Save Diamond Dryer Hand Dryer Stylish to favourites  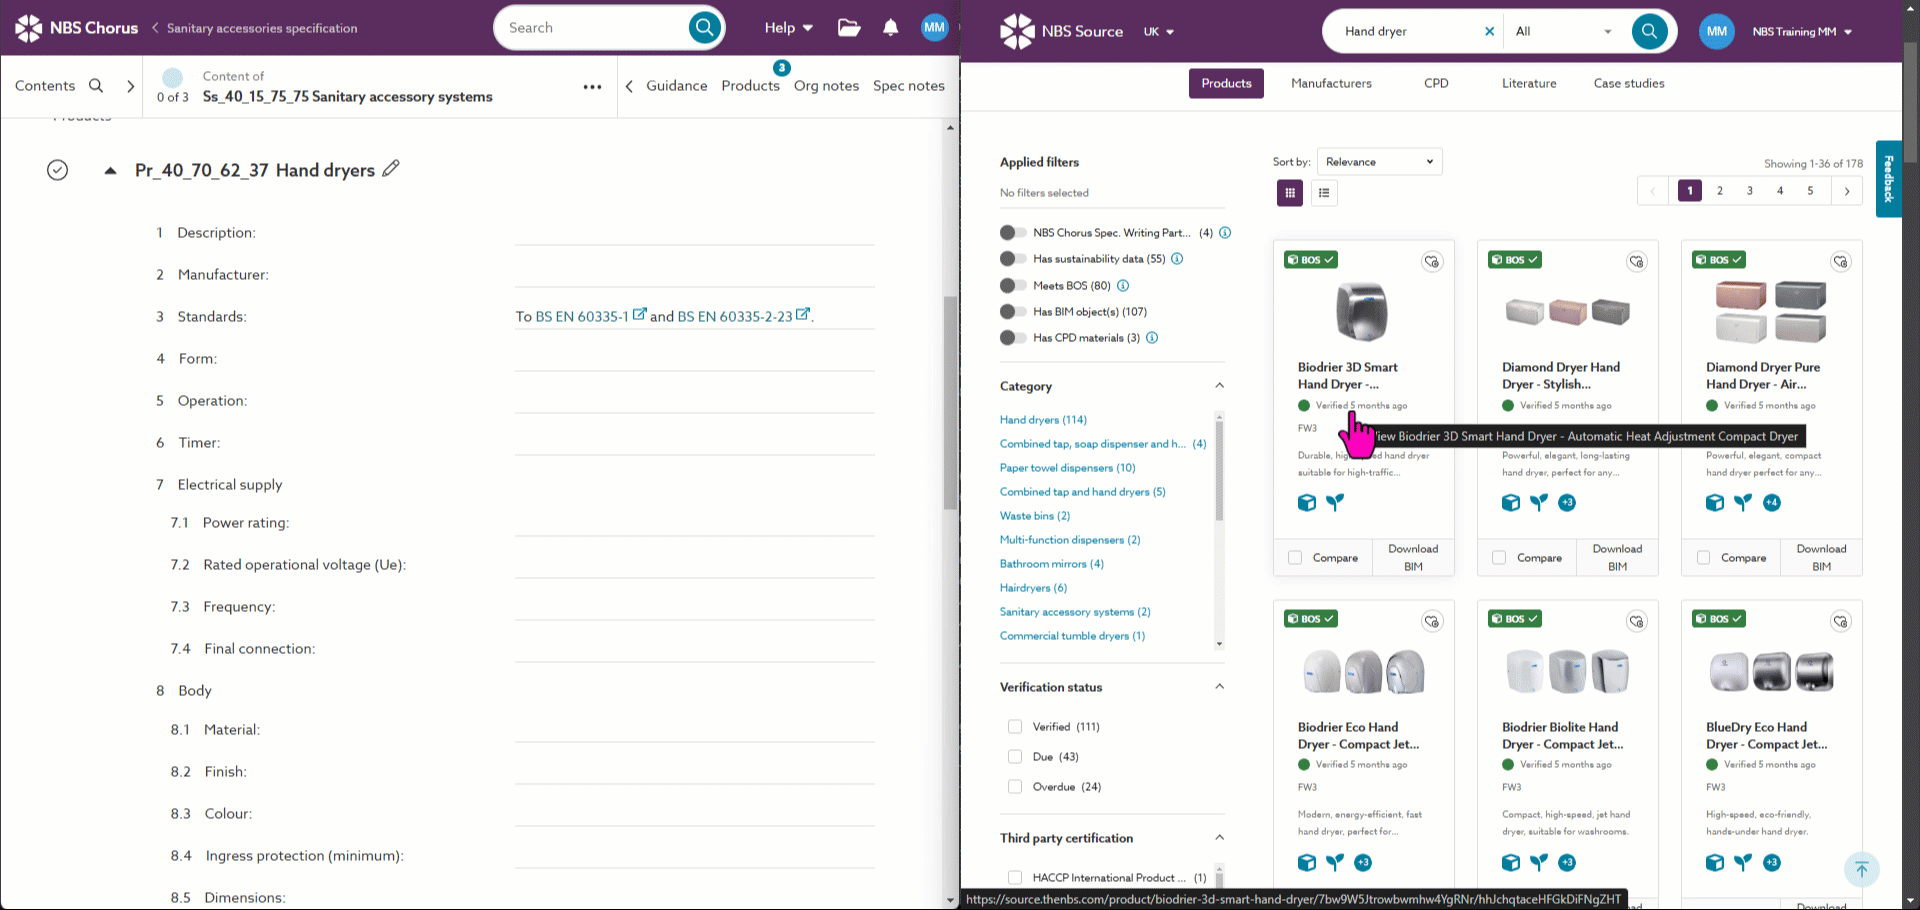(x=1636, y=262)
